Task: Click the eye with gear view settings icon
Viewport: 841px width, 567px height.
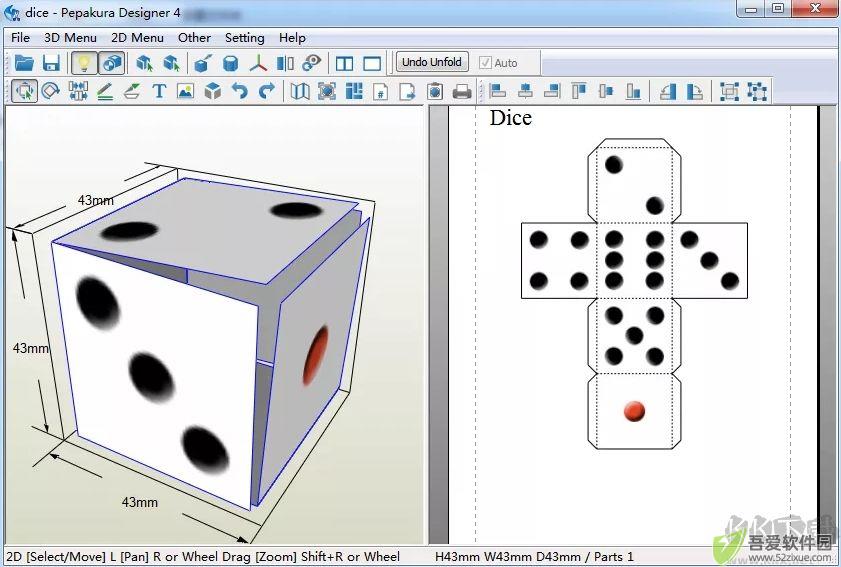Action: 312,63
